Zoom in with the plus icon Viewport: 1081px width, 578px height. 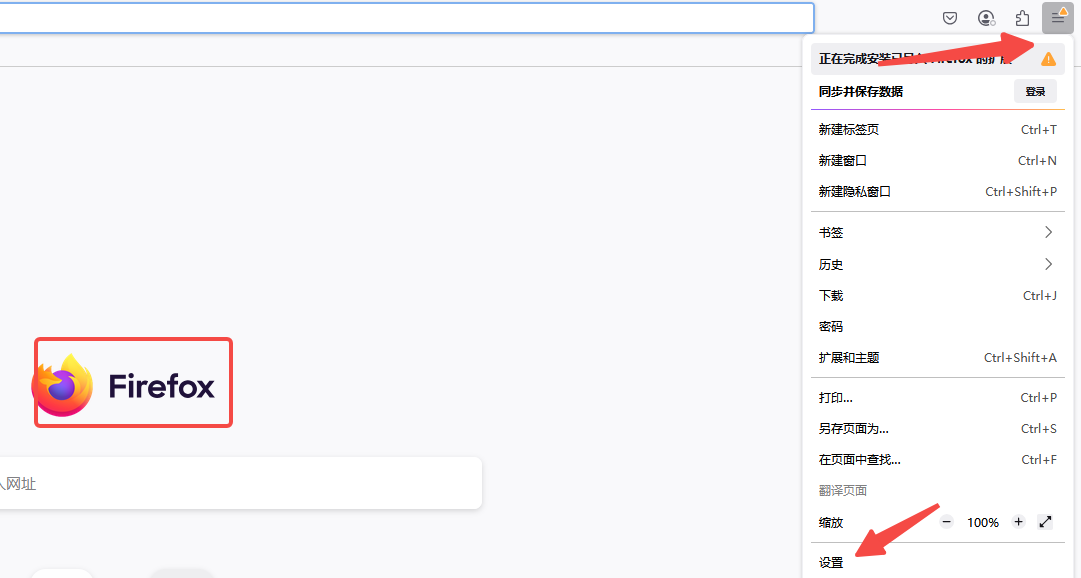coord(1018,522)
